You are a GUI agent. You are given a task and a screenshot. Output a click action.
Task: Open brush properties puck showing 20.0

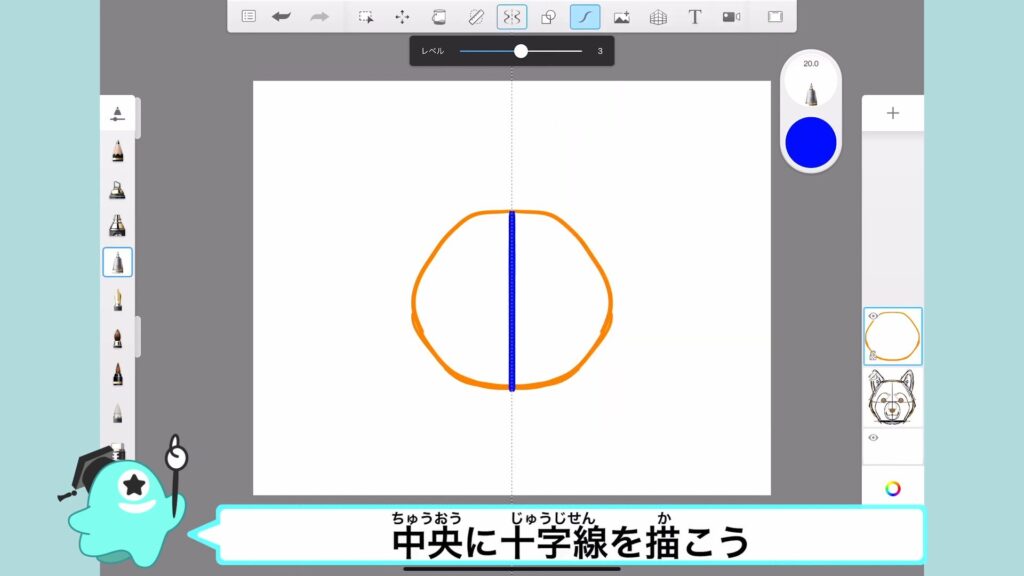(x=811, y=85)
